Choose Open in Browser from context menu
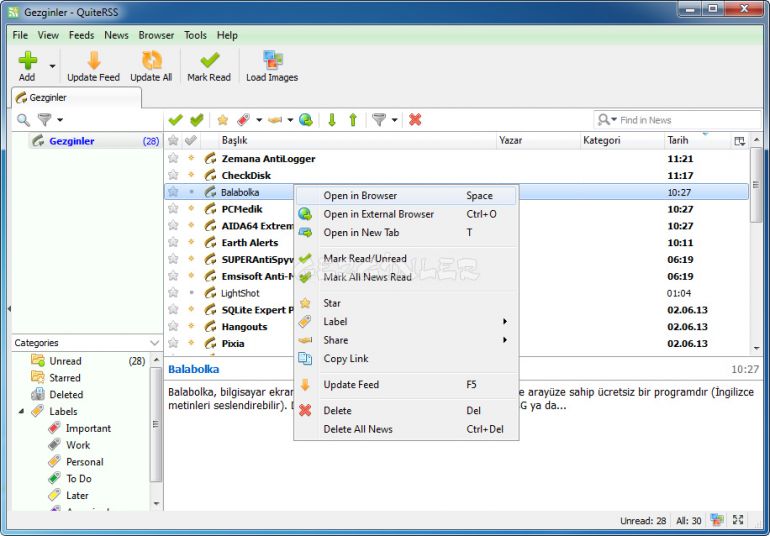The image size is (770, 536). [x=406, y=196]
